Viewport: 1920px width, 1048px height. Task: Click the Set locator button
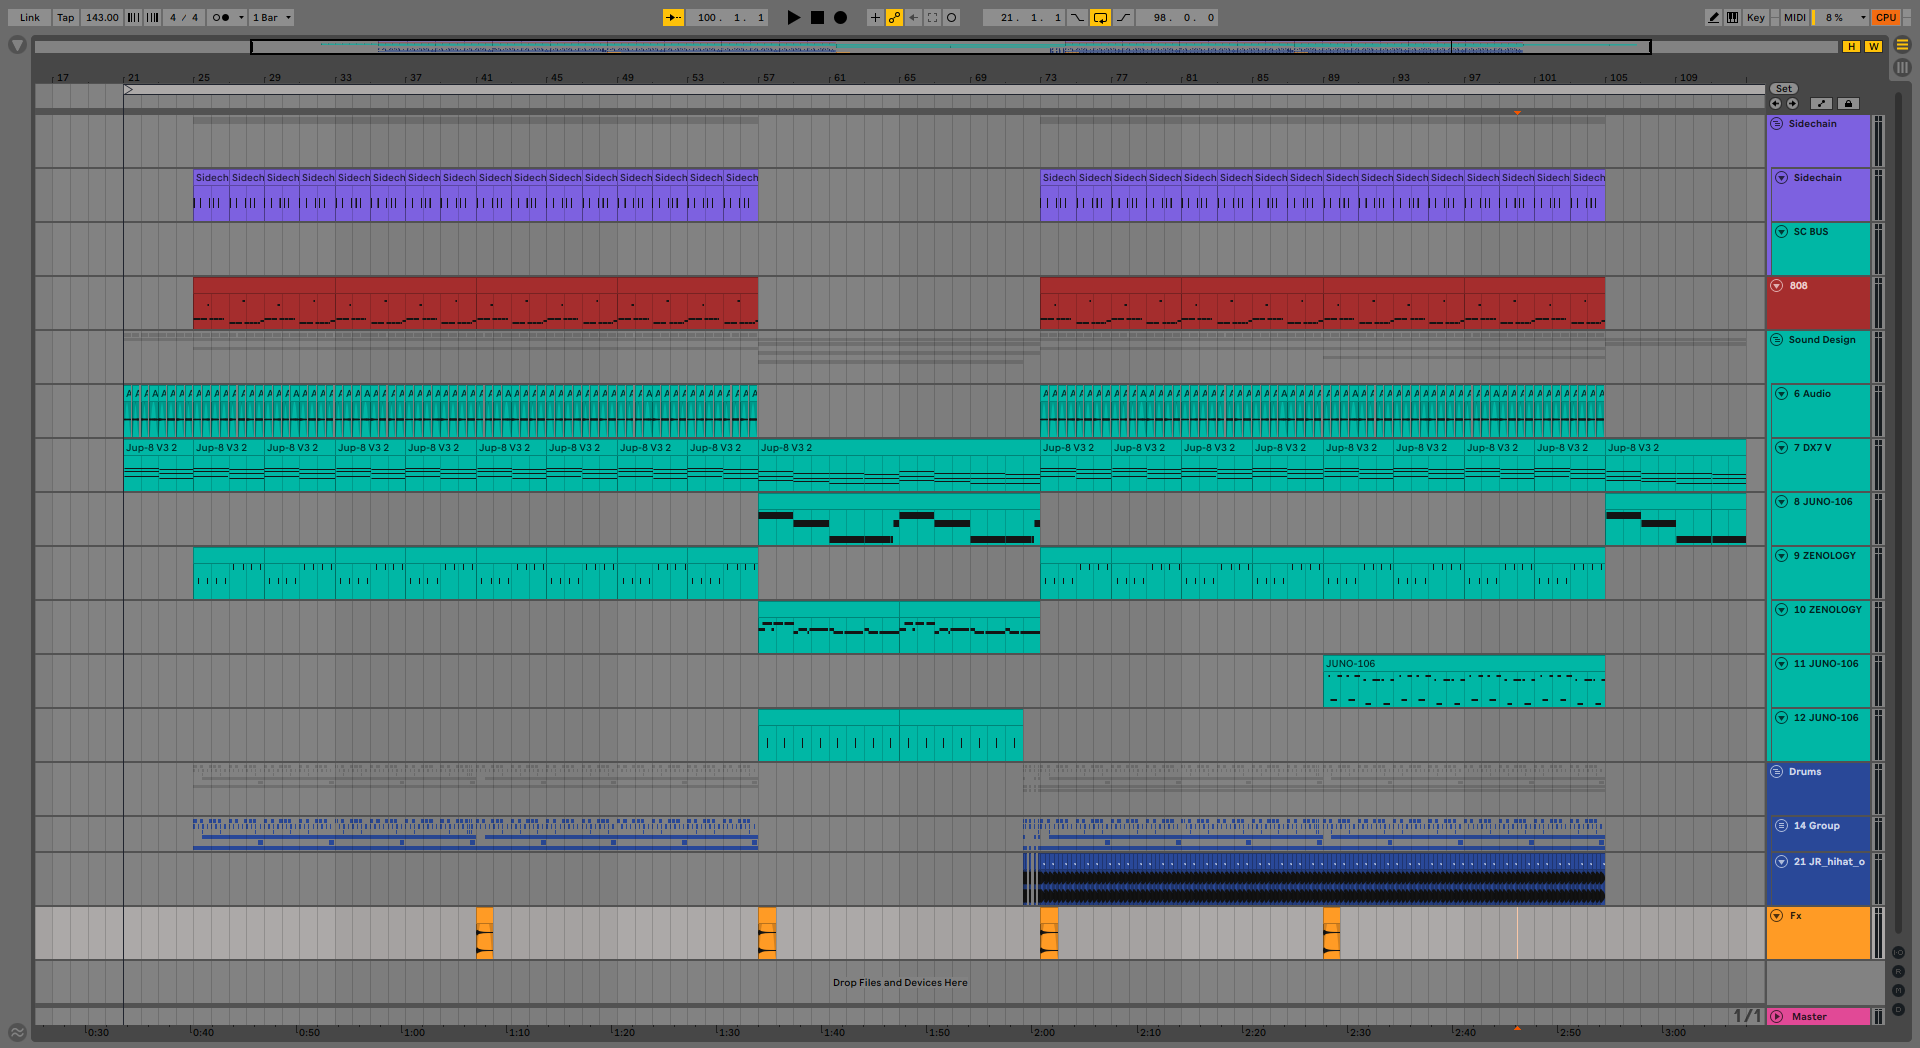click(1784, 89)
